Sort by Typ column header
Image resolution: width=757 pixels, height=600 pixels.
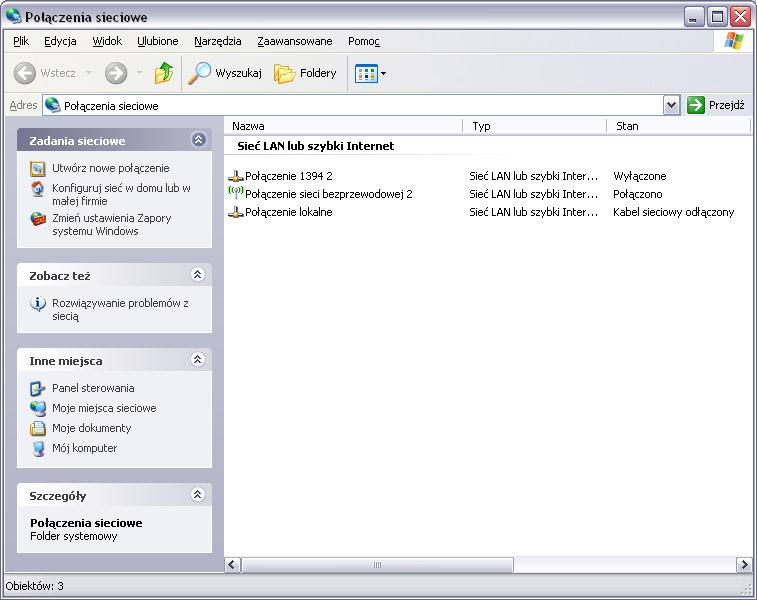click(x=534, y=126)
